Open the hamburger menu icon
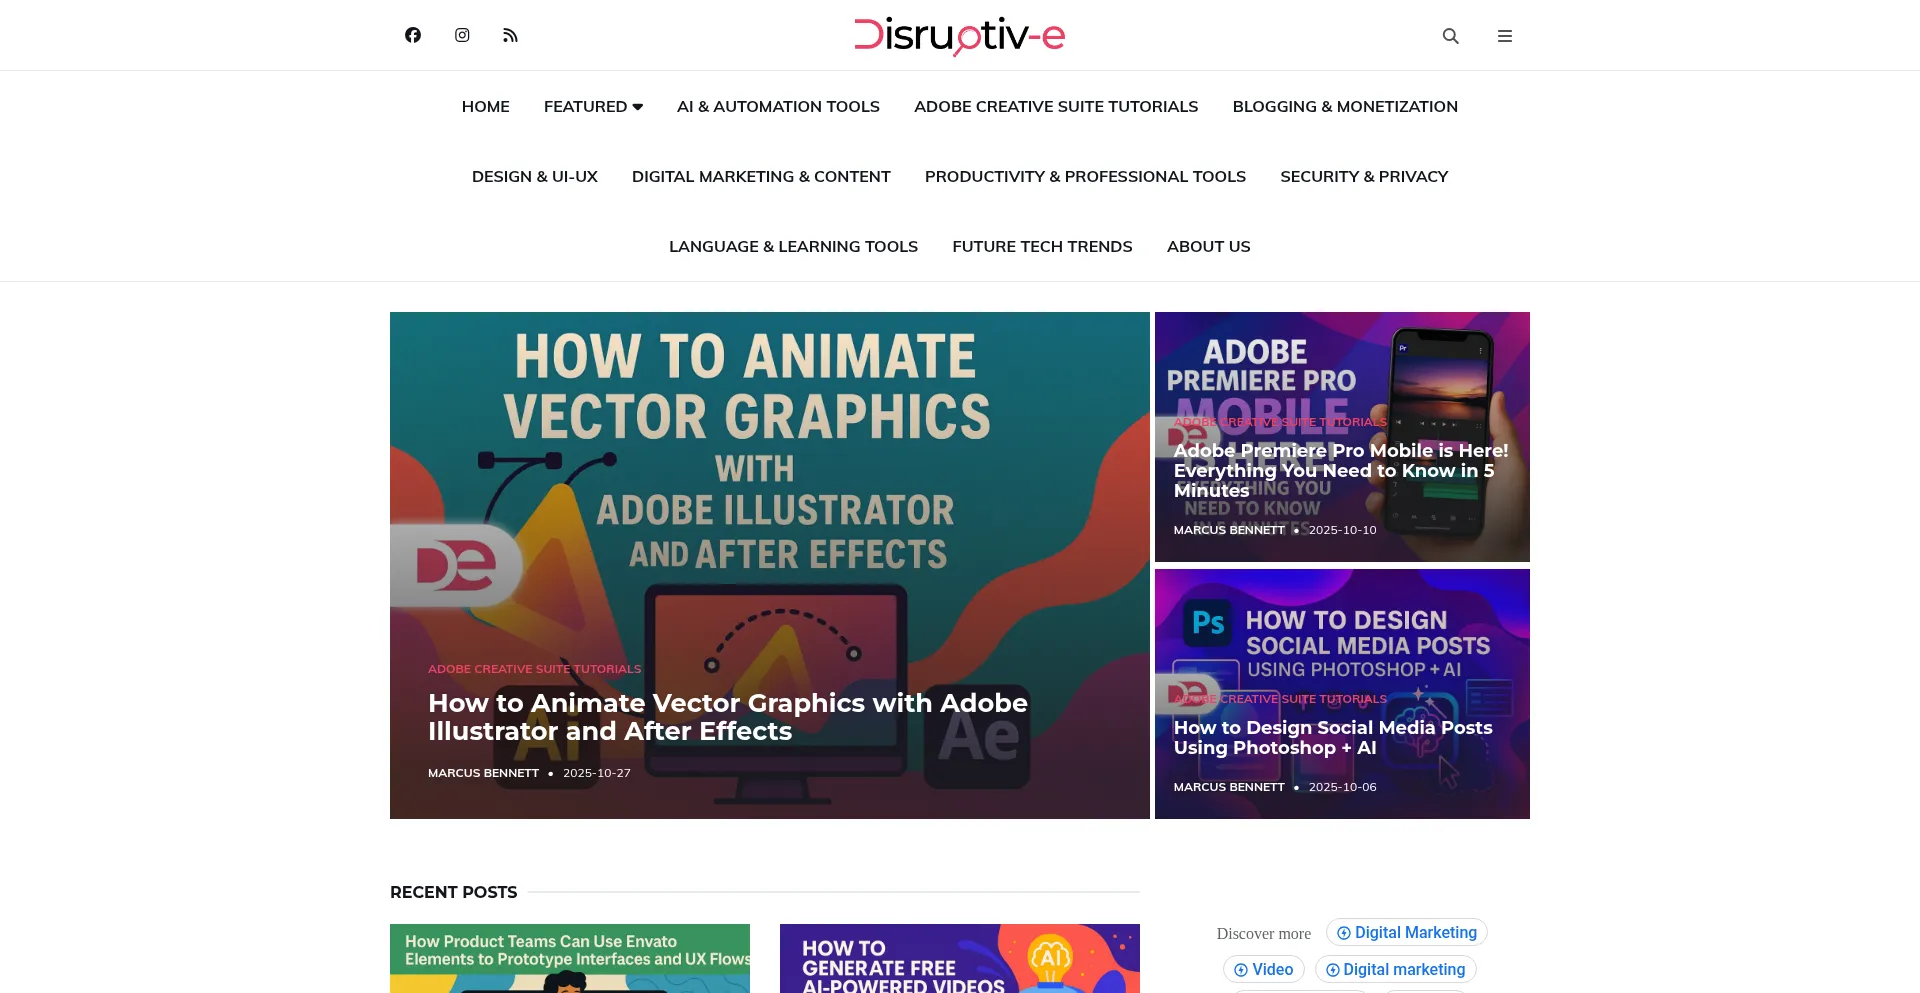The height and width of the screenshot is (993, 1920). (x=1504, y=36)
